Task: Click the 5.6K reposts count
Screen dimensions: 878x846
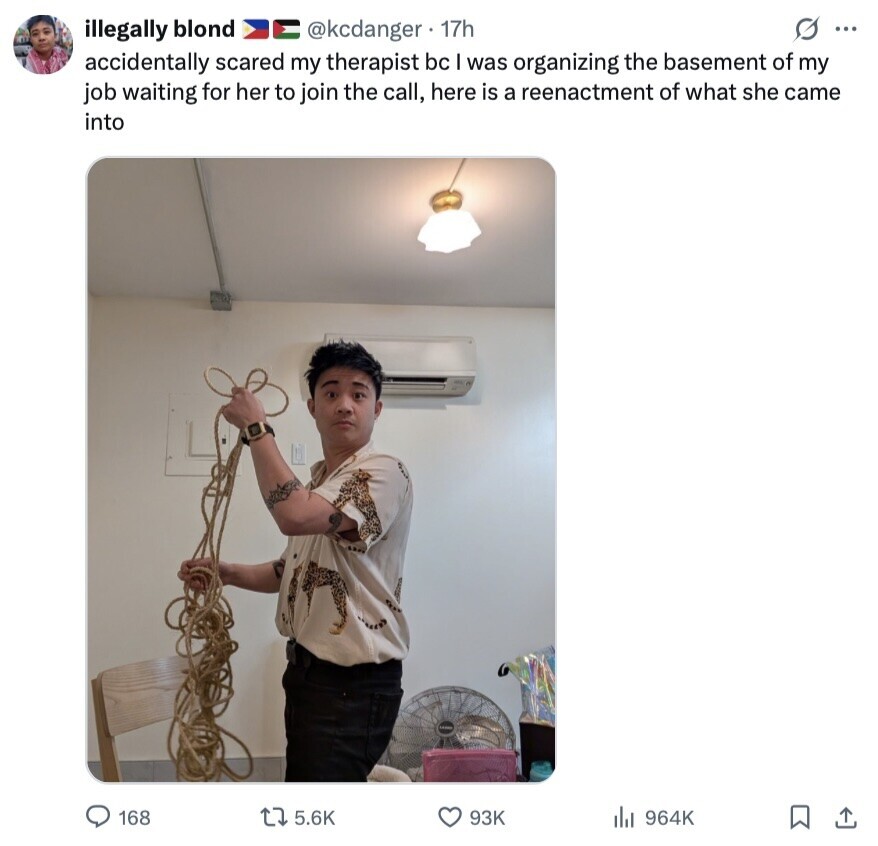Action: click(314, 818)
